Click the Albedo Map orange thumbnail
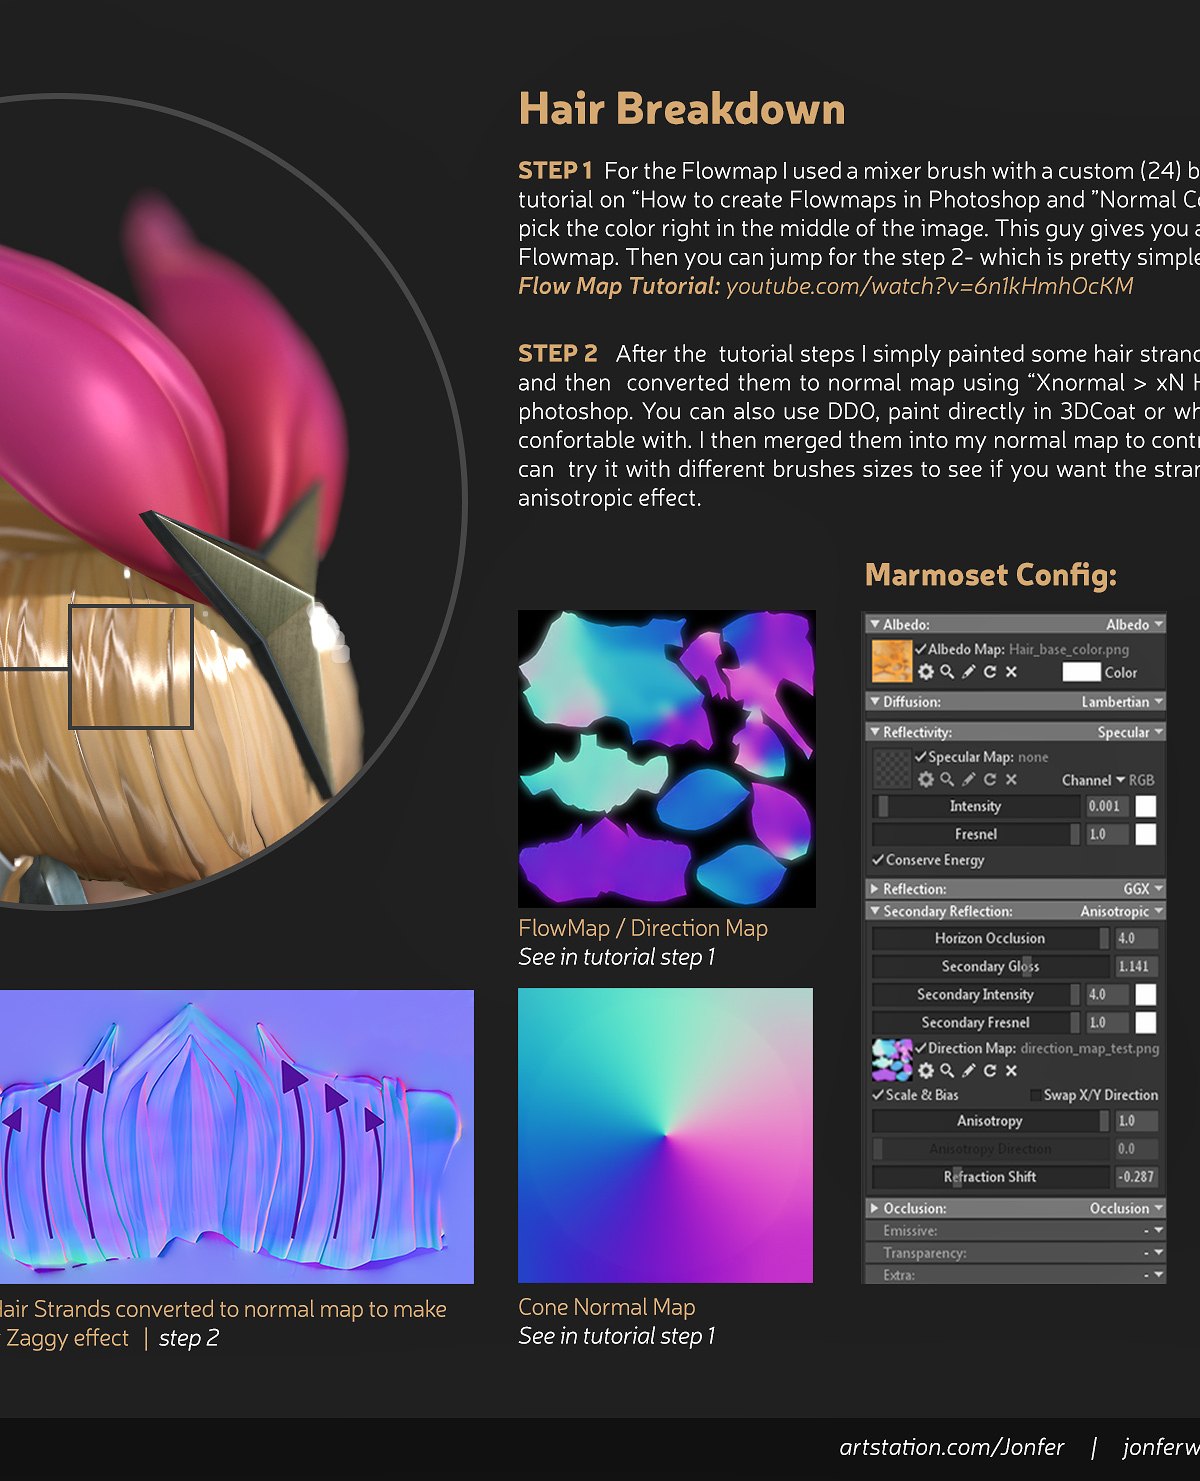The width and height of the screenshot is (1200, 1481). (x=892, y=661)
